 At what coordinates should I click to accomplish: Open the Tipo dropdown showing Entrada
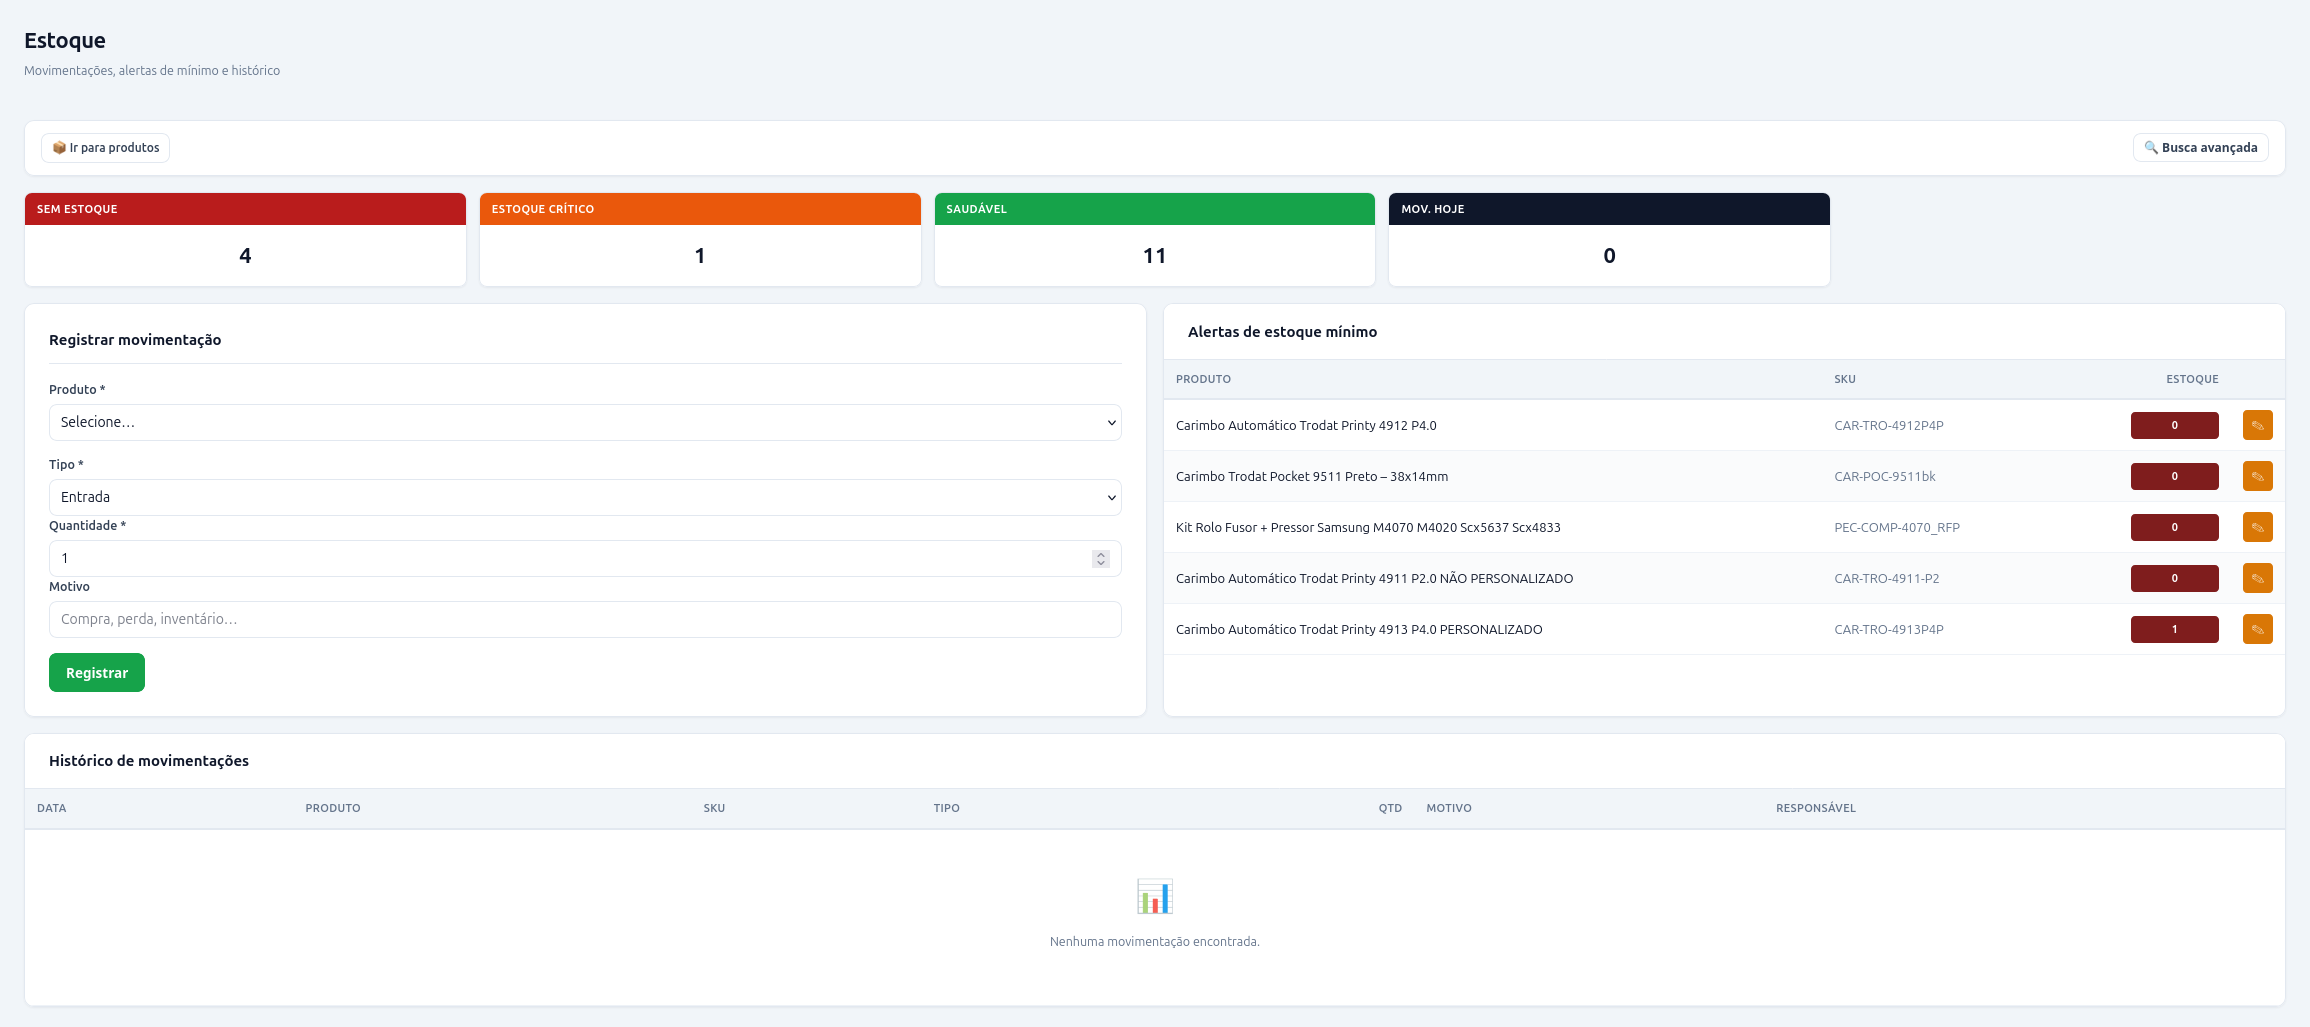(585, 497)
